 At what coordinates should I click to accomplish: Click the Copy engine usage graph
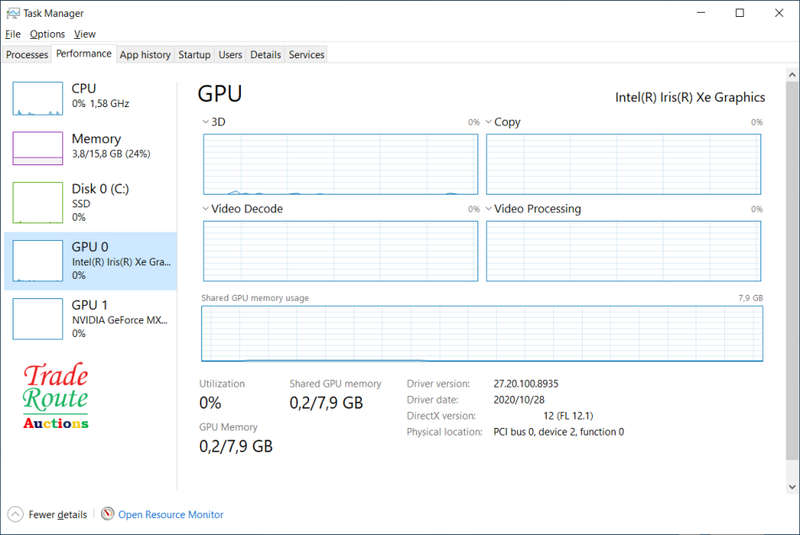coord(623,164)
